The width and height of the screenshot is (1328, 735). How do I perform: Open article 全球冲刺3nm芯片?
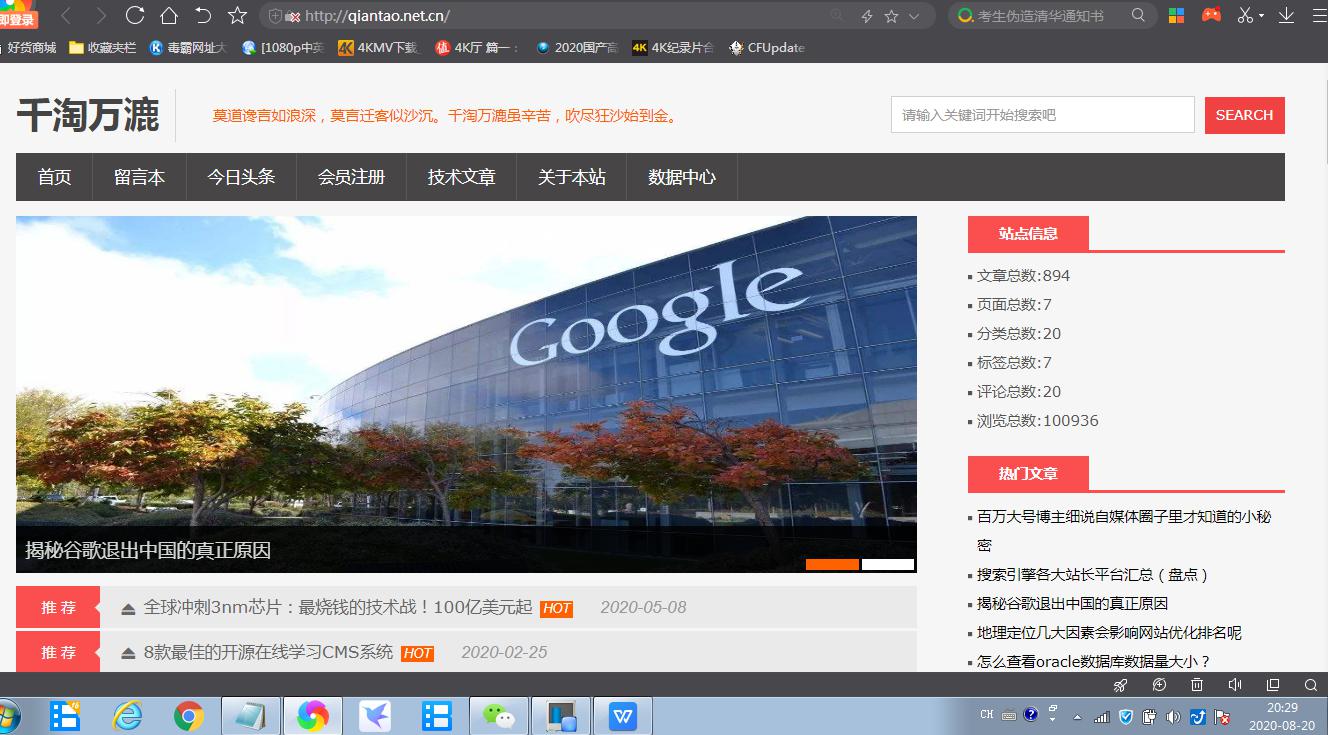tap(338, 607)
